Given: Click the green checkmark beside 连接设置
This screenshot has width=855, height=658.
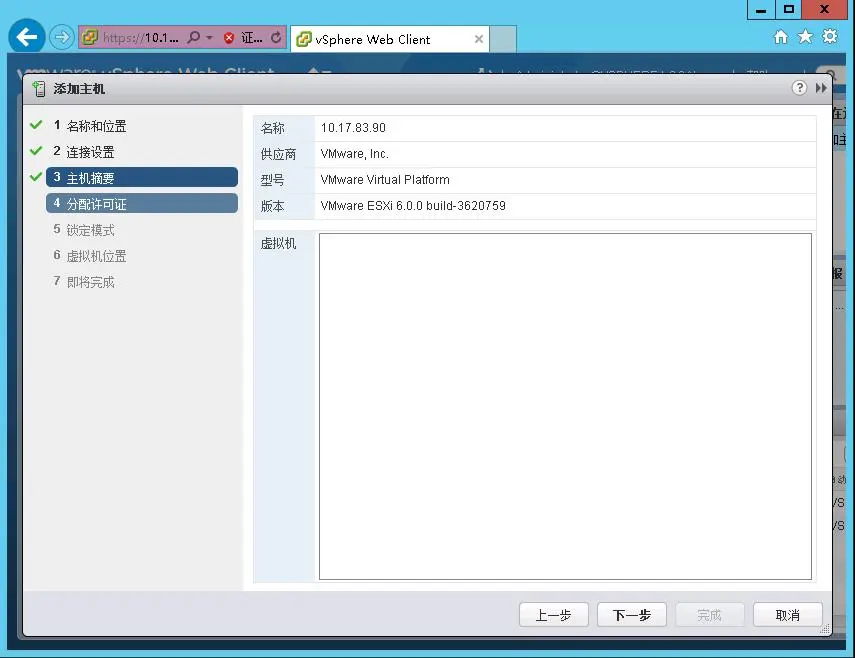Looking at the screenshot, I should point(36,150).
